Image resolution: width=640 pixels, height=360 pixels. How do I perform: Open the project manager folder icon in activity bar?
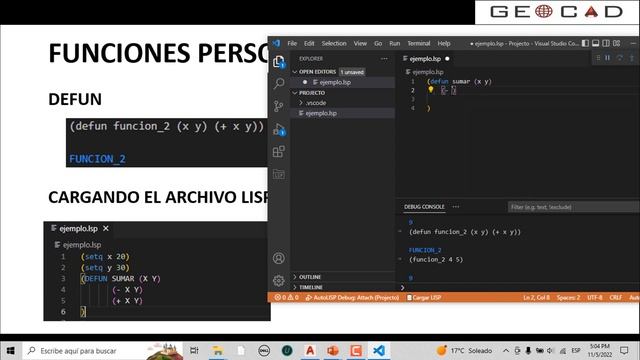point(279,174)
